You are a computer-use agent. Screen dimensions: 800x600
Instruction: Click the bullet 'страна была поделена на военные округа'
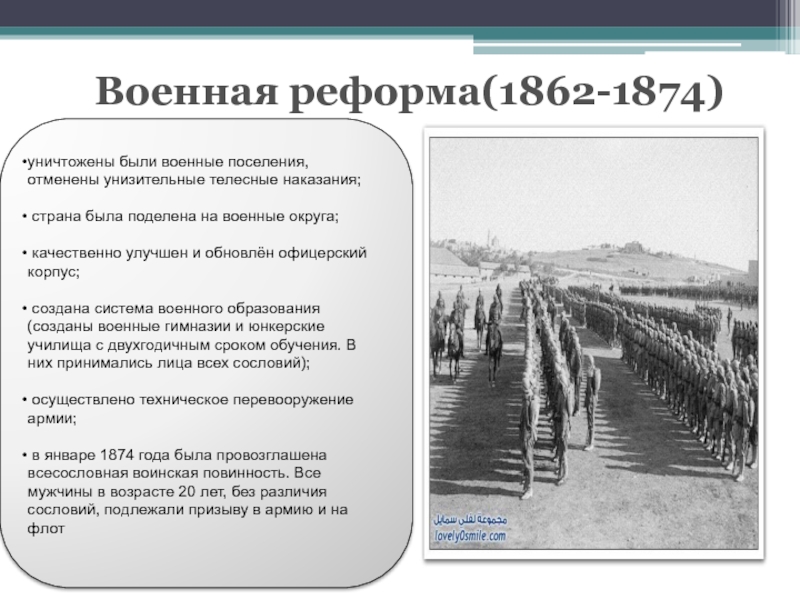(x=181, y=216)
